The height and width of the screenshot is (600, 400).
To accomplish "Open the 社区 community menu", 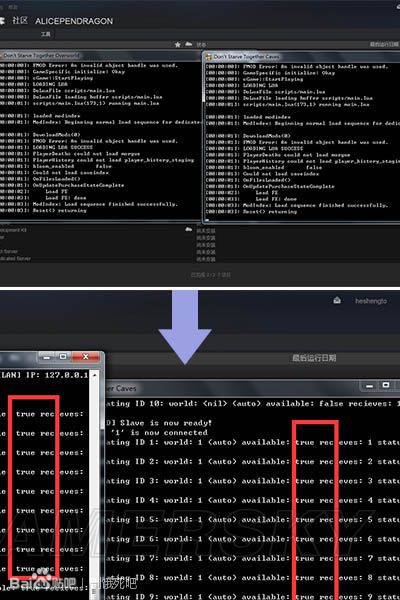I will pyautogui.click(x=20, y=21).
